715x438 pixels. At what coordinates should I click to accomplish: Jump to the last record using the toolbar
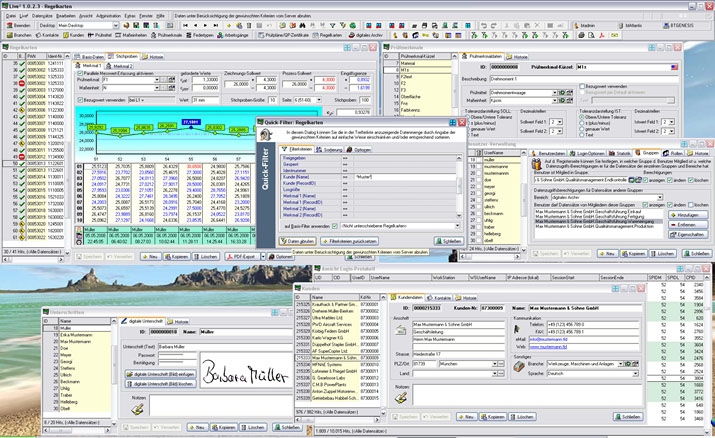tap(216, 26)
